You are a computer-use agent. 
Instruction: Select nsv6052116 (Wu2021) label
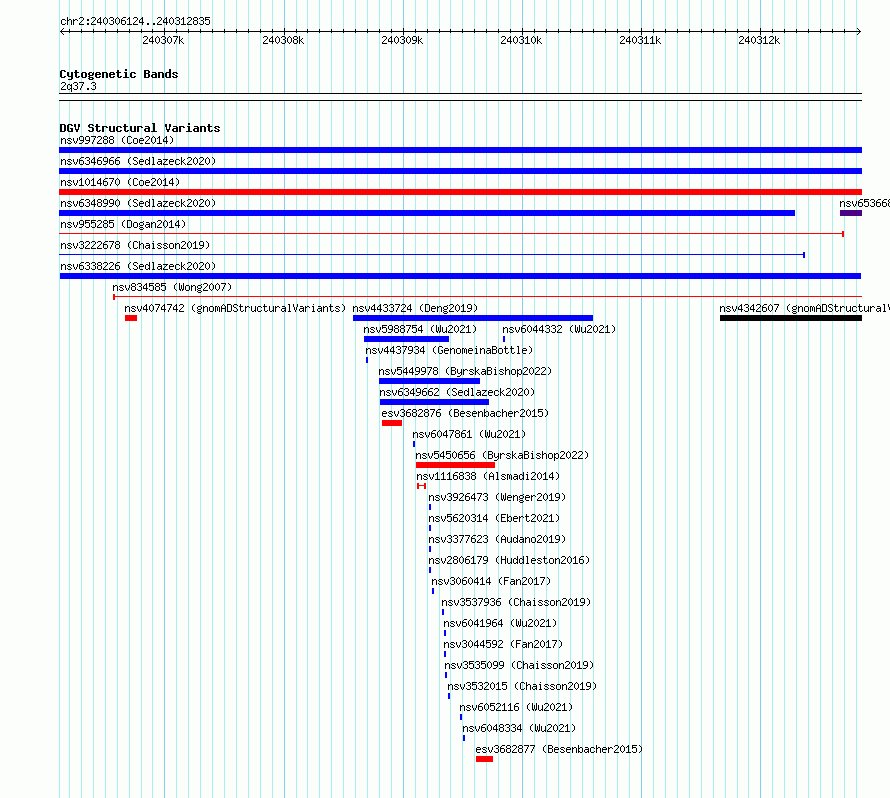[x=516, y=707]
